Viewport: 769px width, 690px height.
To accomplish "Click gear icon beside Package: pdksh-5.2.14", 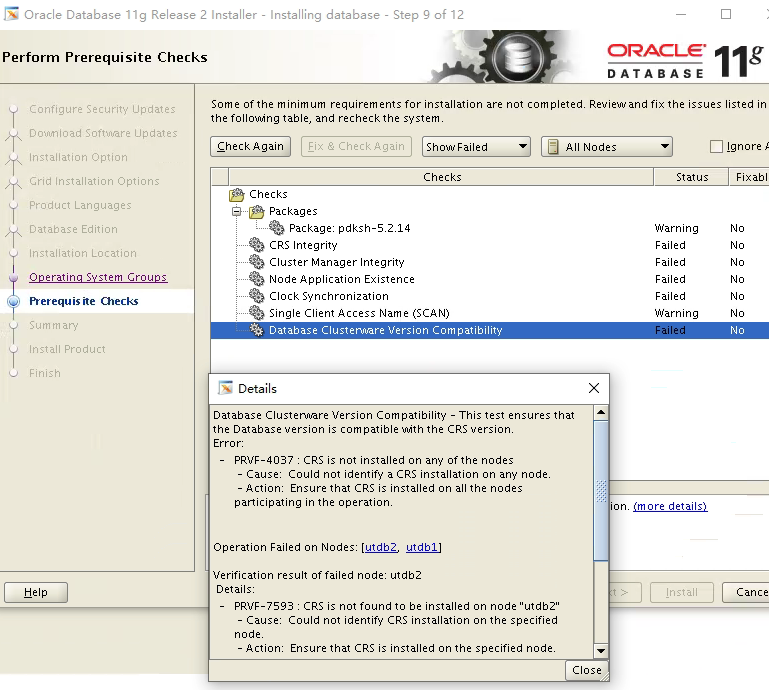I will pyautogui.click(x=277, y=228).
